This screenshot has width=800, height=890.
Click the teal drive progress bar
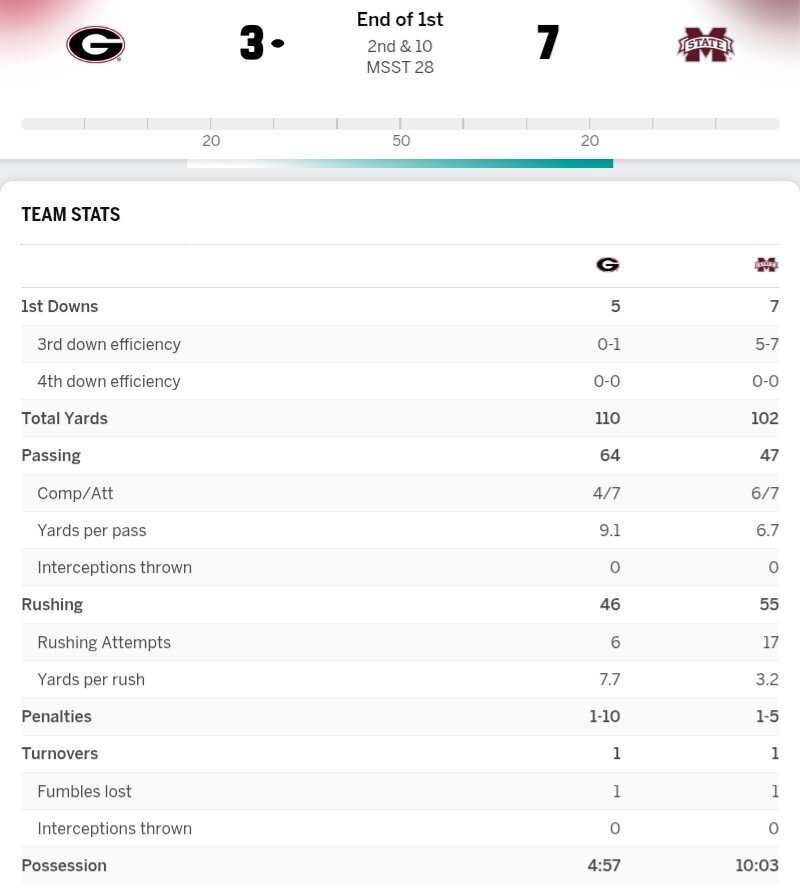[400, 163]
